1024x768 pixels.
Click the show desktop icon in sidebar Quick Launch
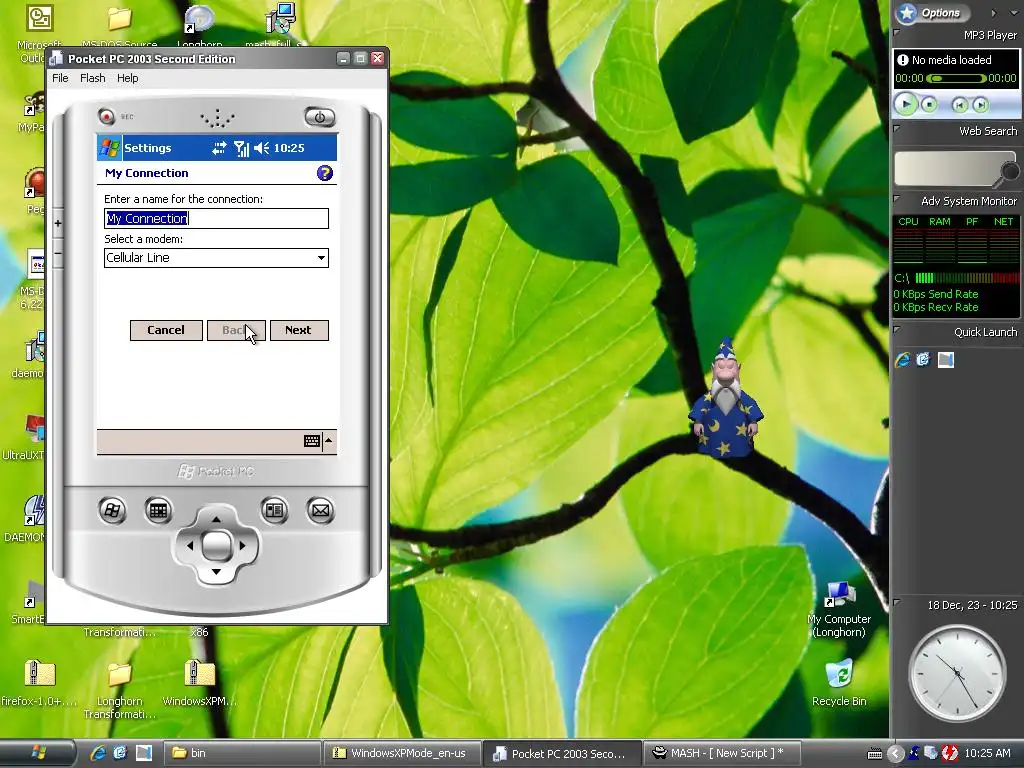pyautogui.click(x=946, y=360)
